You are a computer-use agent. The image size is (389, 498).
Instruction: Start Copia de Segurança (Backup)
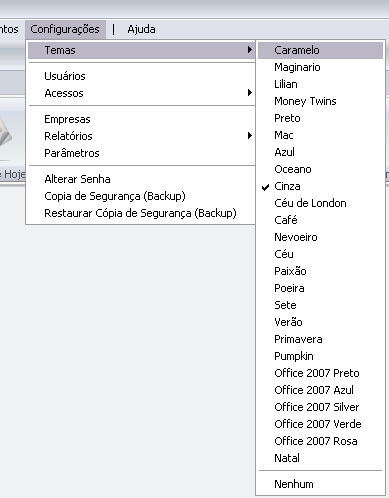coord(141,196)
